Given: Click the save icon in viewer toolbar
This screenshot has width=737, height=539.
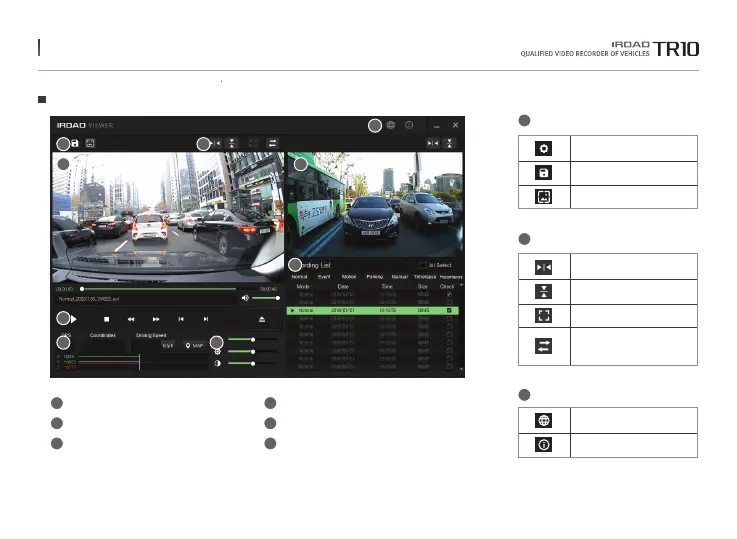Looking at the screenshot, I should pos(75,143).
